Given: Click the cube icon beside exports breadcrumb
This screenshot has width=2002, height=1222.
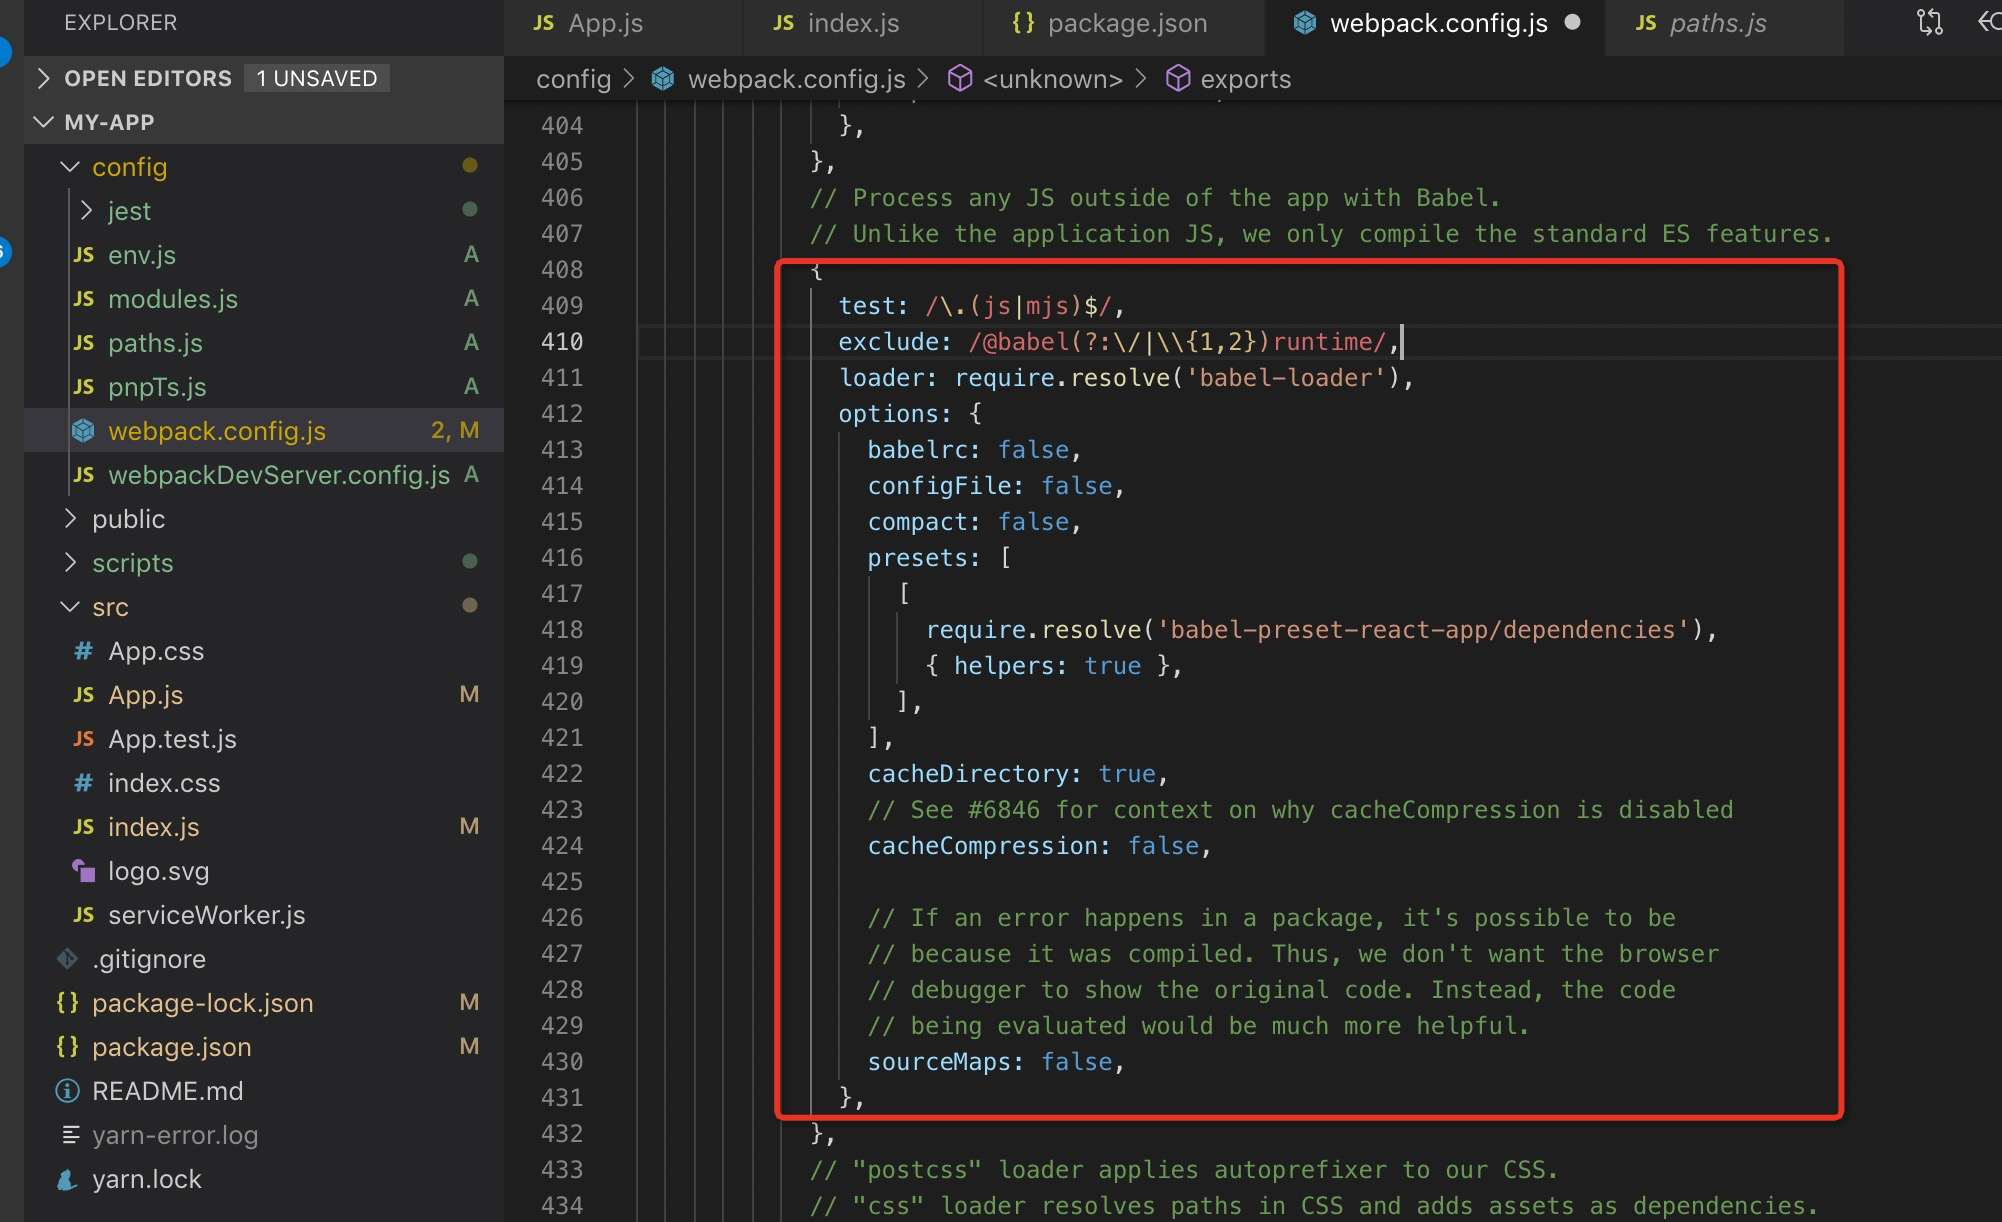Looking at the screenshot, I should (1178, 78).
